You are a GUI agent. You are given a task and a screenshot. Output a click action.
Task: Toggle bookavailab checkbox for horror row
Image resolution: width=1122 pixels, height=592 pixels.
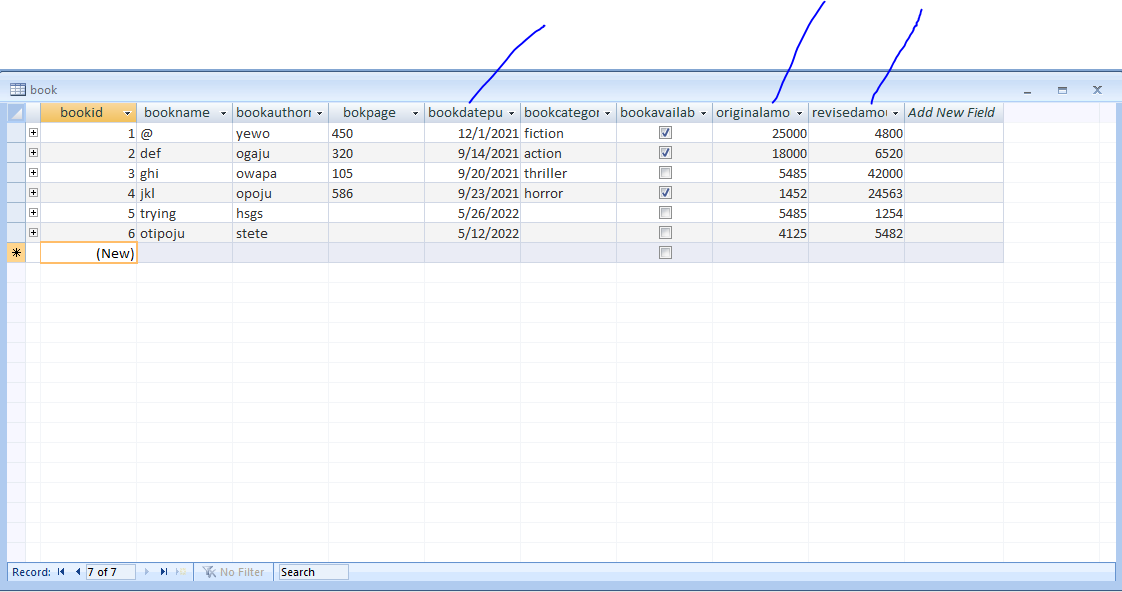(x=665, y=193)
